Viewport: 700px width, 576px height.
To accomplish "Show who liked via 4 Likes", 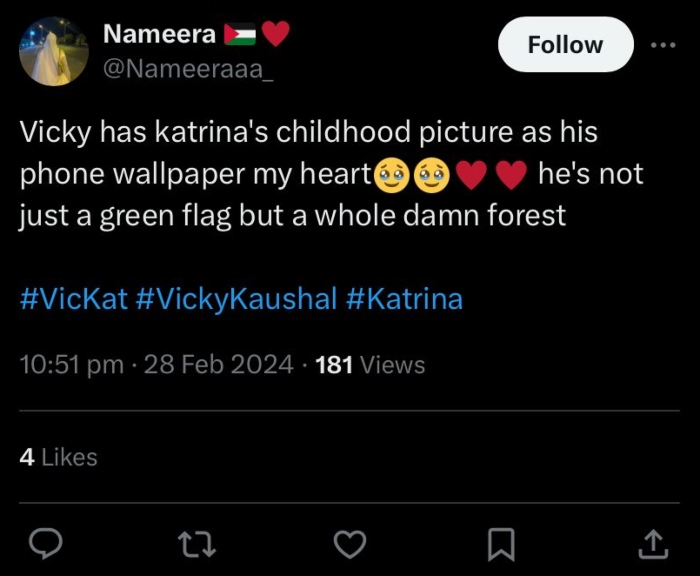I will coord(58,457).
